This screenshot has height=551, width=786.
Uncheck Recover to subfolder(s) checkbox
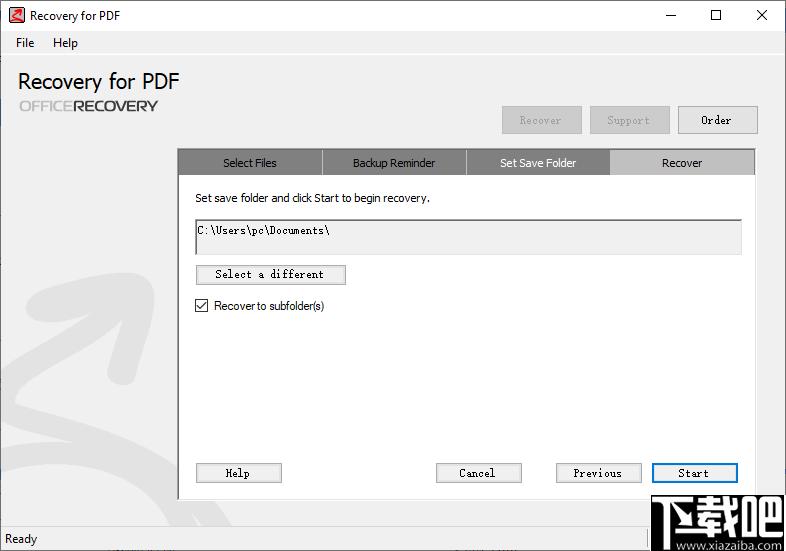(x=202, y=305)
